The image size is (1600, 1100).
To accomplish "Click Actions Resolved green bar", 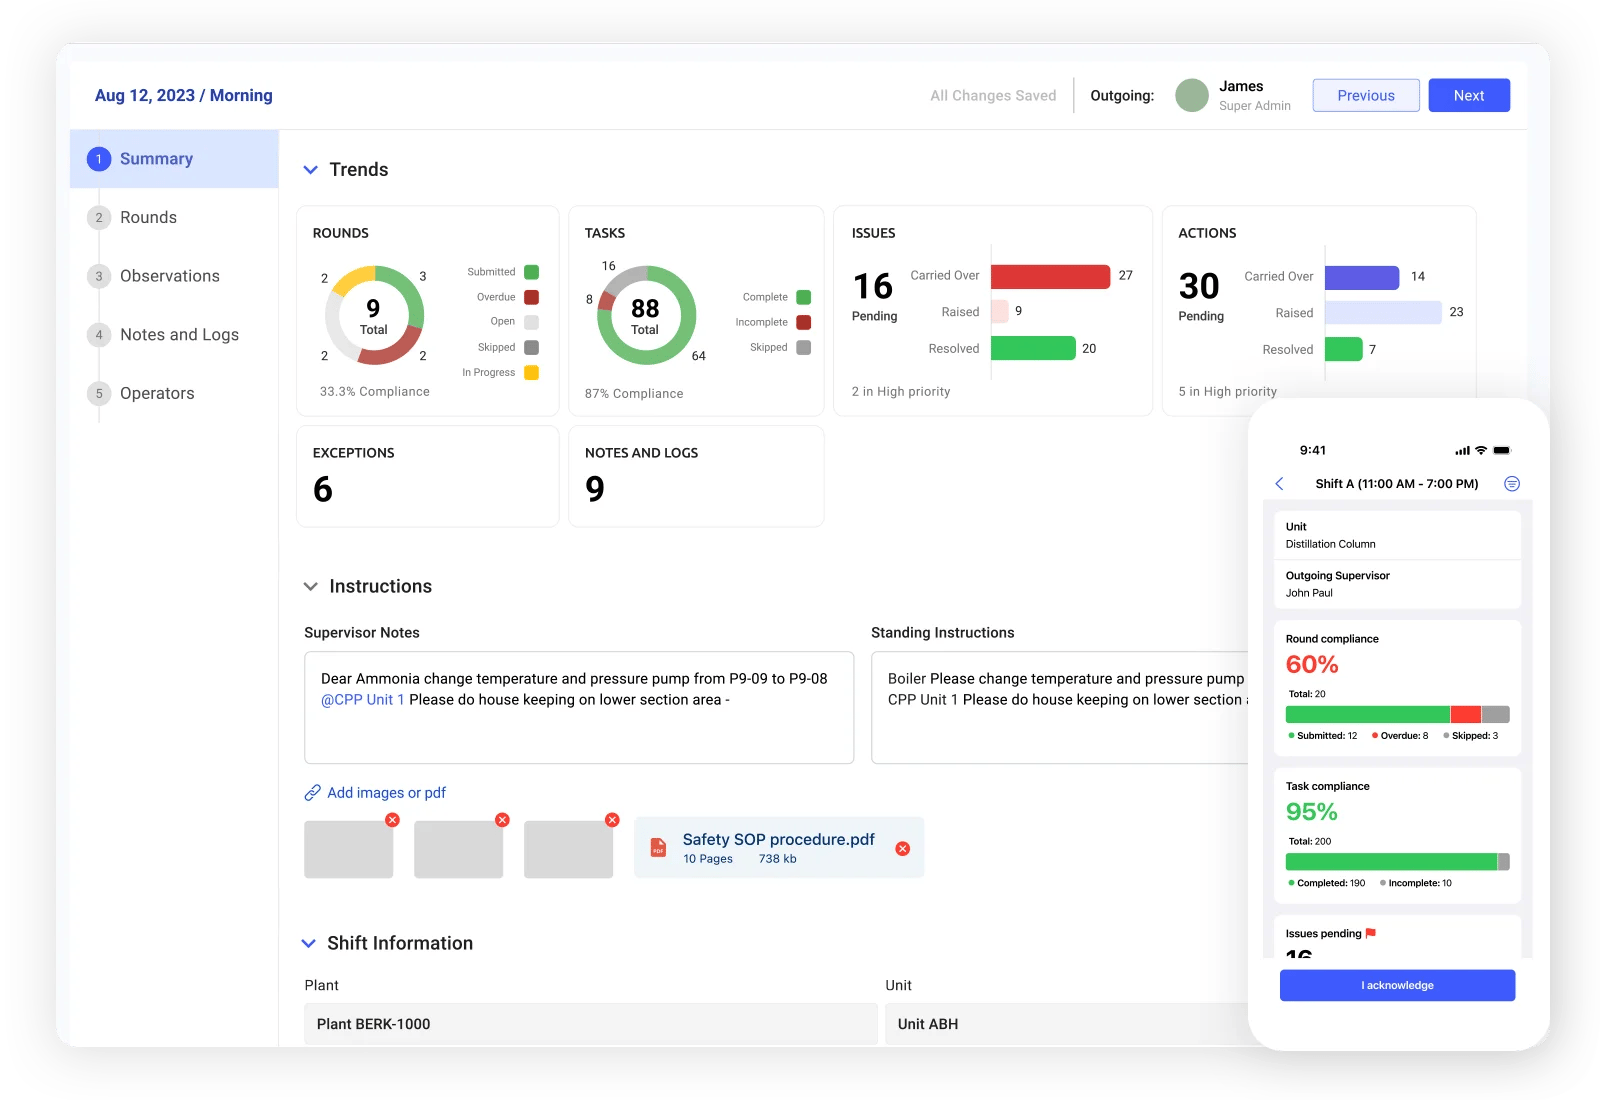I will tap(1344, 349).
